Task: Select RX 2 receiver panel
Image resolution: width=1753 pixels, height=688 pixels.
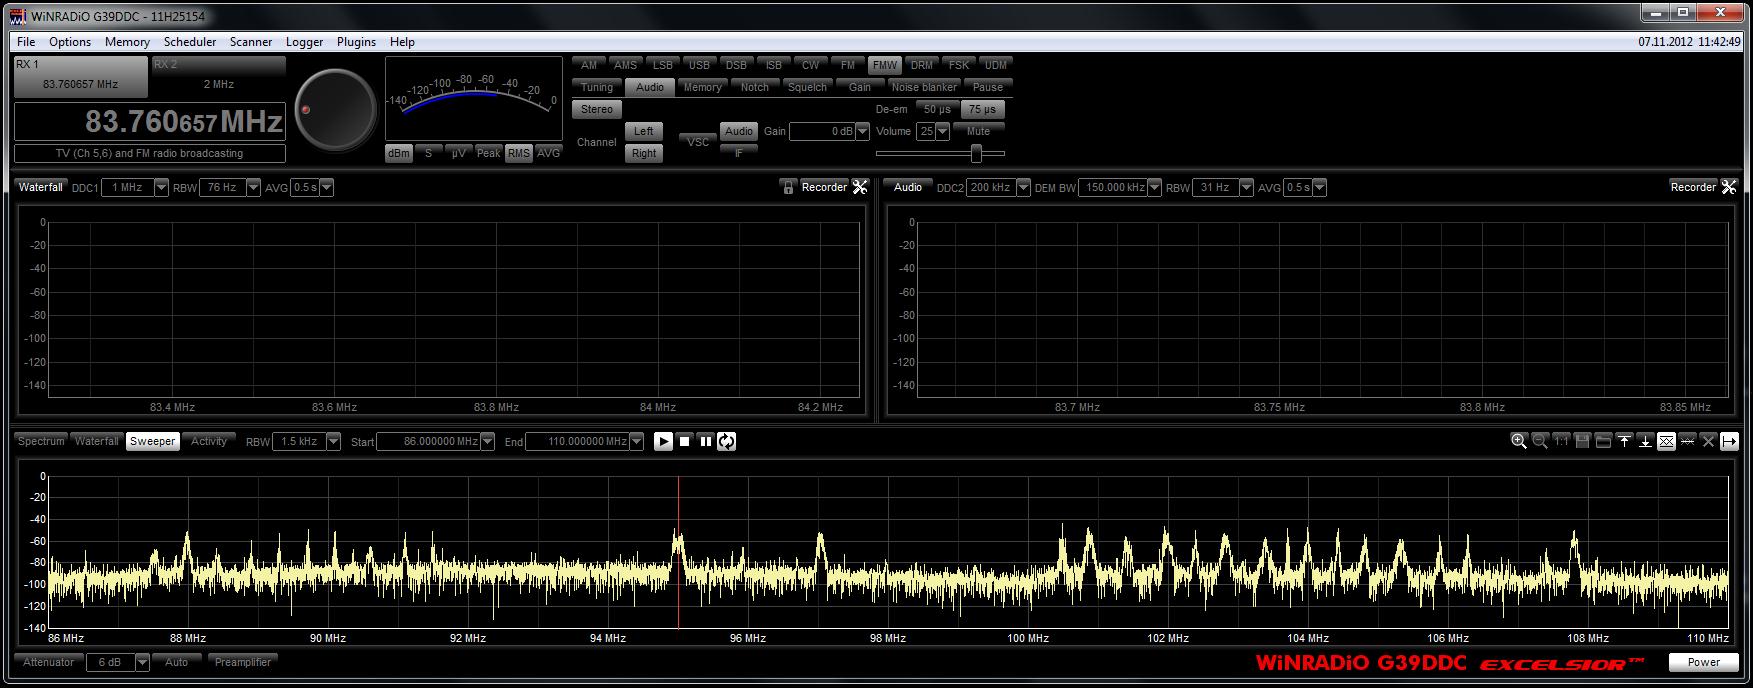Action: coord(218,77)
